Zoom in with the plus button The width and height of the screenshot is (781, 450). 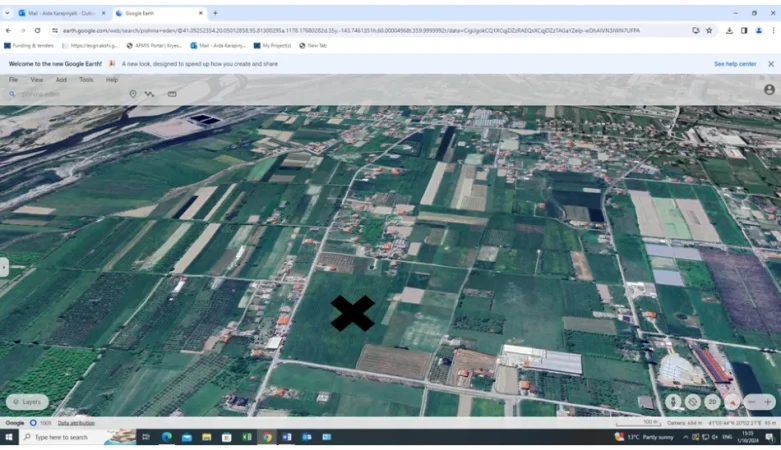point(767,402)
